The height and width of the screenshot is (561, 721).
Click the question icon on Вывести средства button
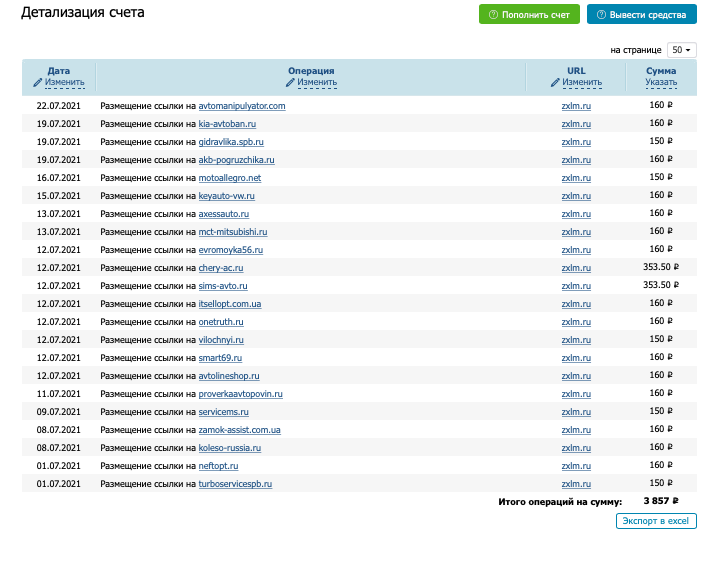click(601, 15)
